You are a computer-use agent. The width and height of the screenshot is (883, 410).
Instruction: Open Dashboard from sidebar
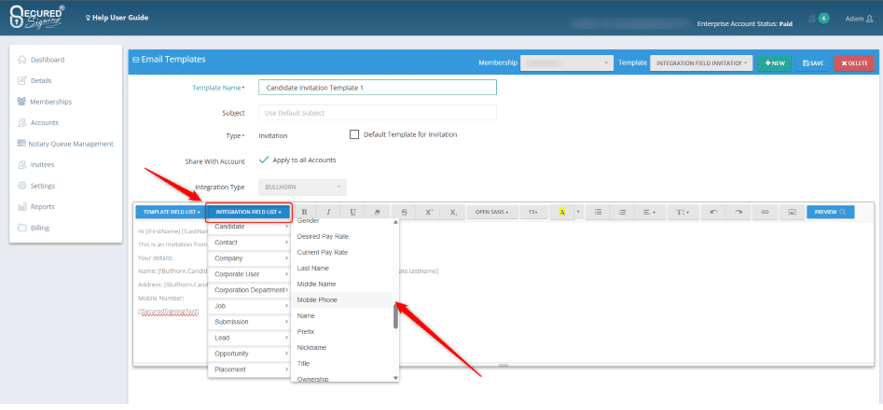41,60
